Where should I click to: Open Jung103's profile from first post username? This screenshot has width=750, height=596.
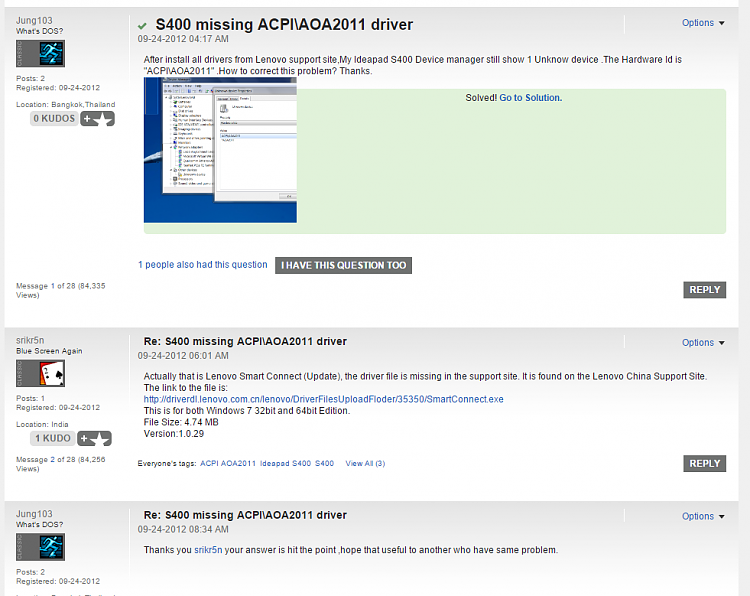pos(34,20)
